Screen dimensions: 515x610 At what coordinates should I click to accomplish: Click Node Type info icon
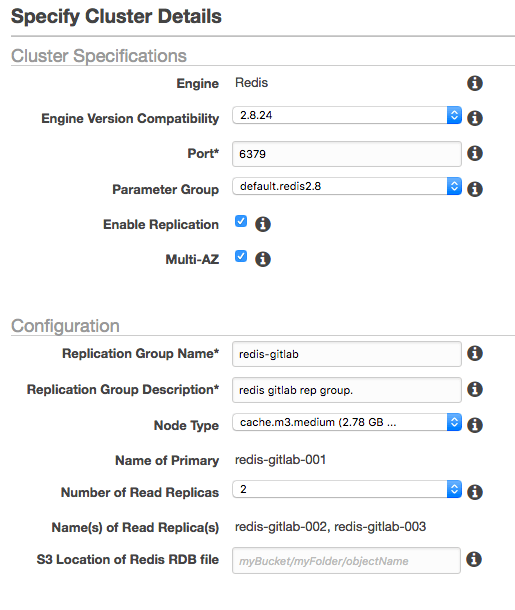[475, 425]
